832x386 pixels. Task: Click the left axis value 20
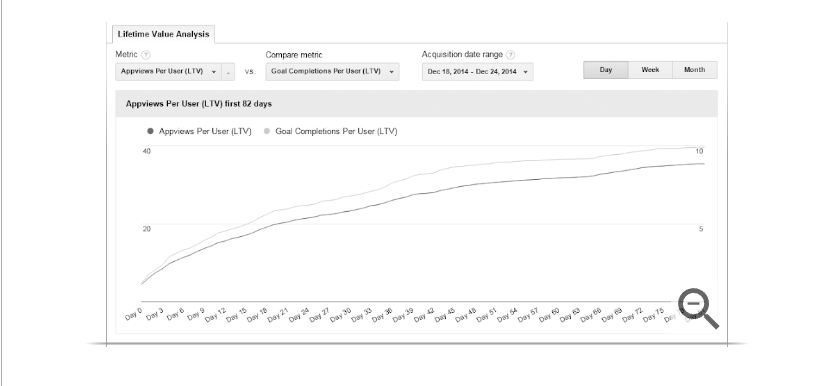pos(146,229)
